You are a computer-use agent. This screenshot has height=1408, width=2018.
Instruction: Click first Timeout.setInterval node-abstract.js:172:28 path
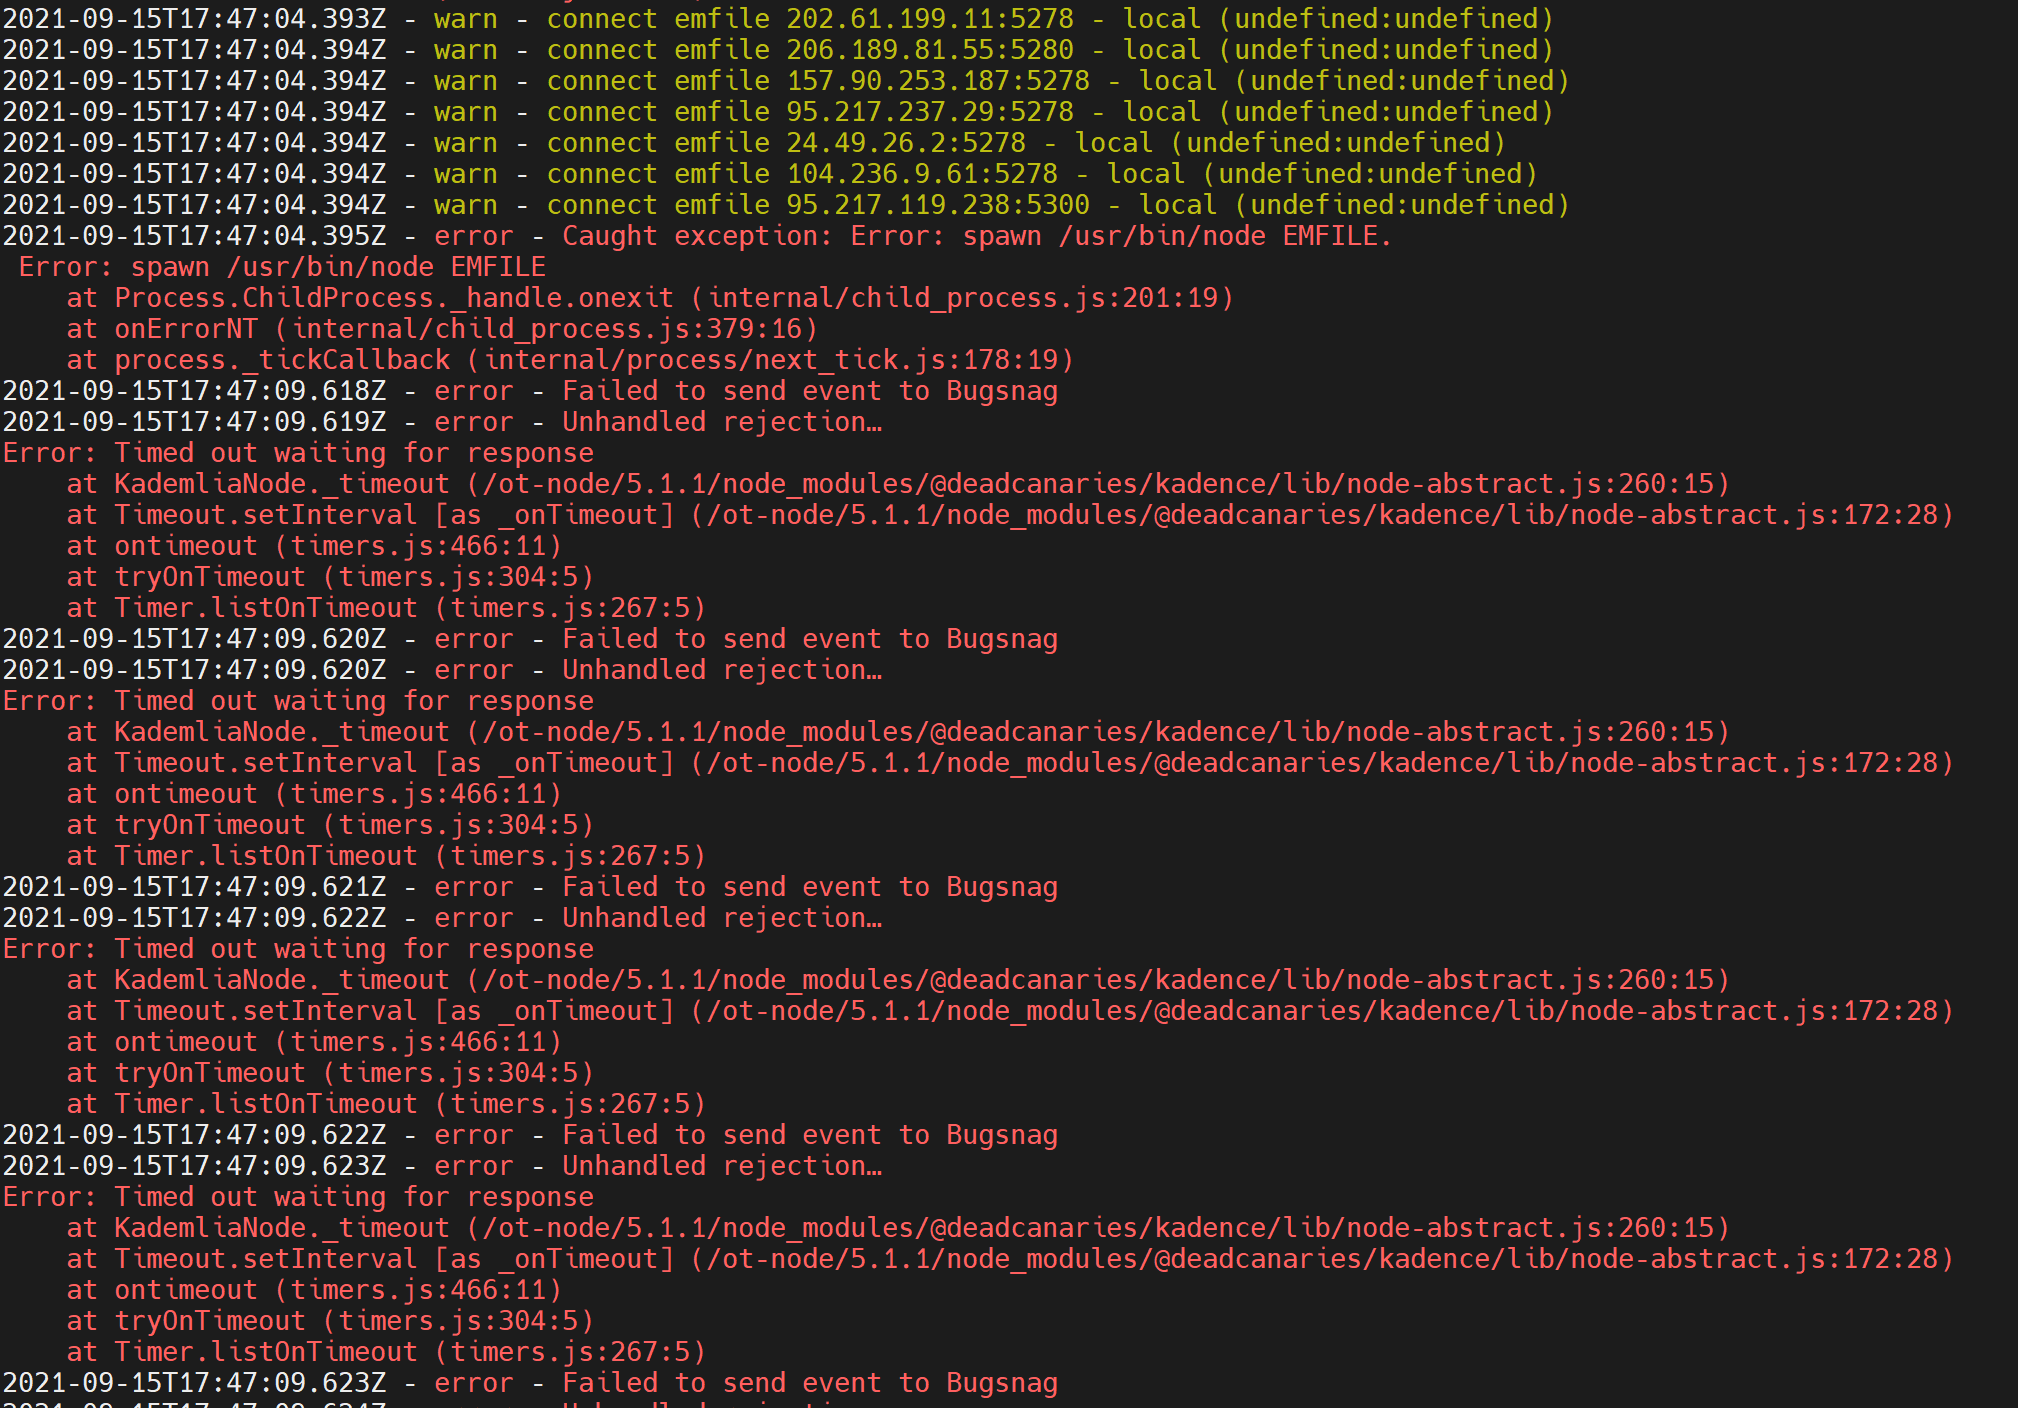point(1322,515)
